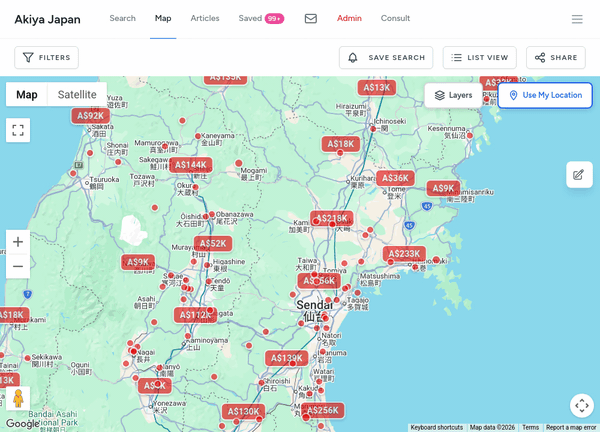
Task: Select the A$144K price marker
Action: (x=191, y=165)
